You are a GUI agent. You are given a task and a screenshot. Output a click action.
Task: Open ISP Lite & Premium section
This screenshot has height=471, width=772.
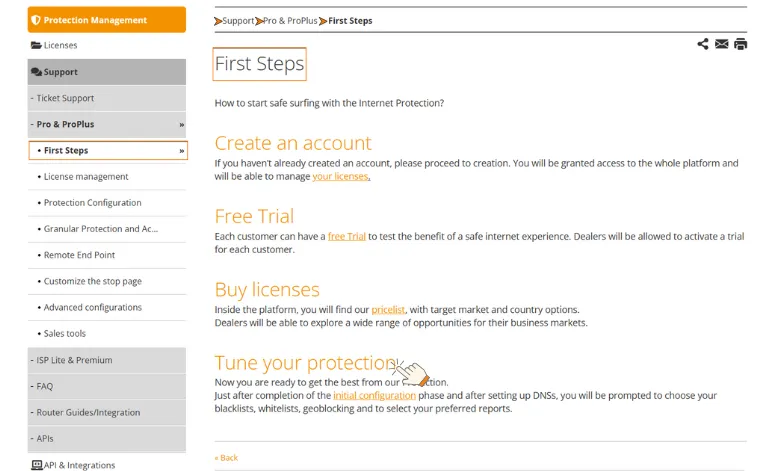(107, 360)
